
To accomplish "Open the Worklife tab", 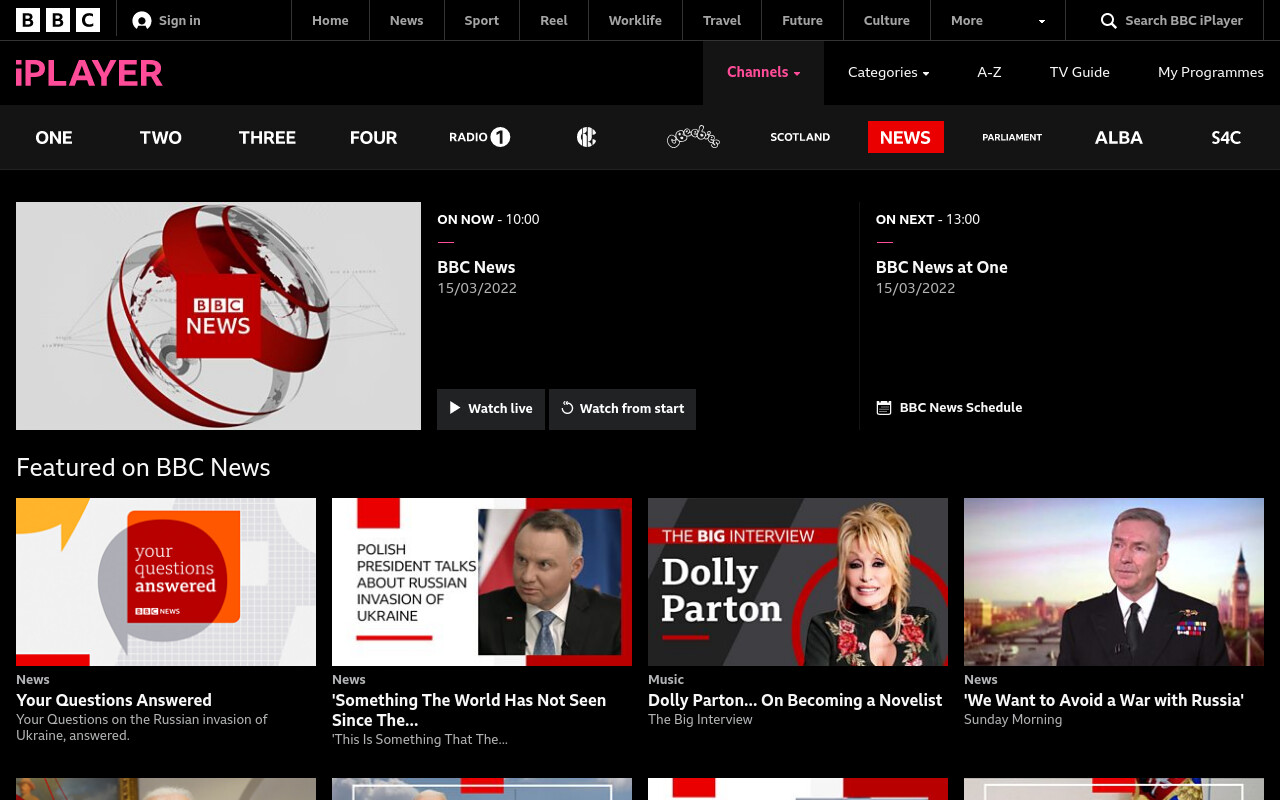I will (635, 20).
